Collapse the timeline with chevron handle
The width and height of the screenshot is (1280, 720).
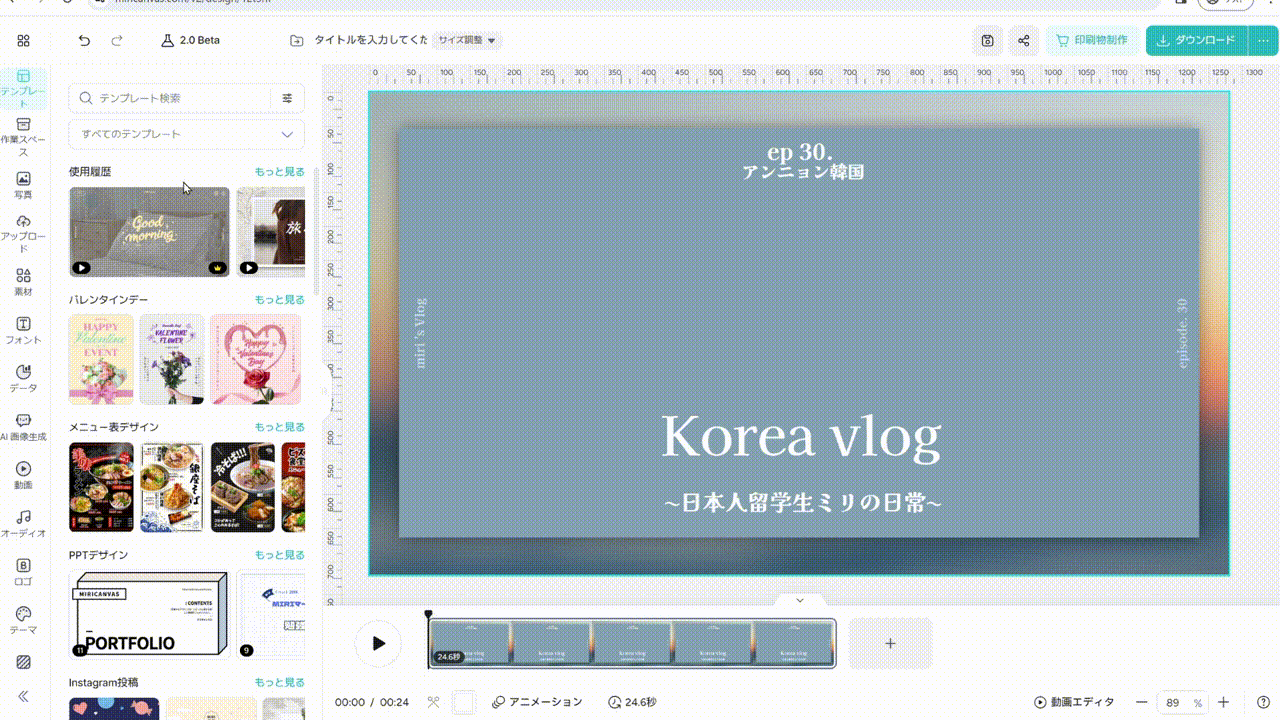[800, 600]
